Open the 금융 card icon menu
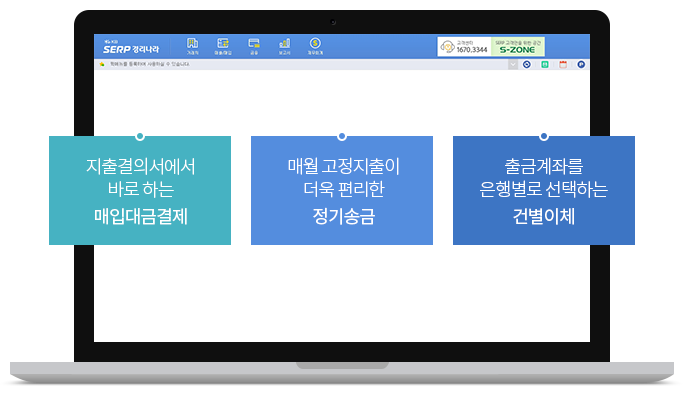This screenshot has height=396, width=684. click(254, 46)
